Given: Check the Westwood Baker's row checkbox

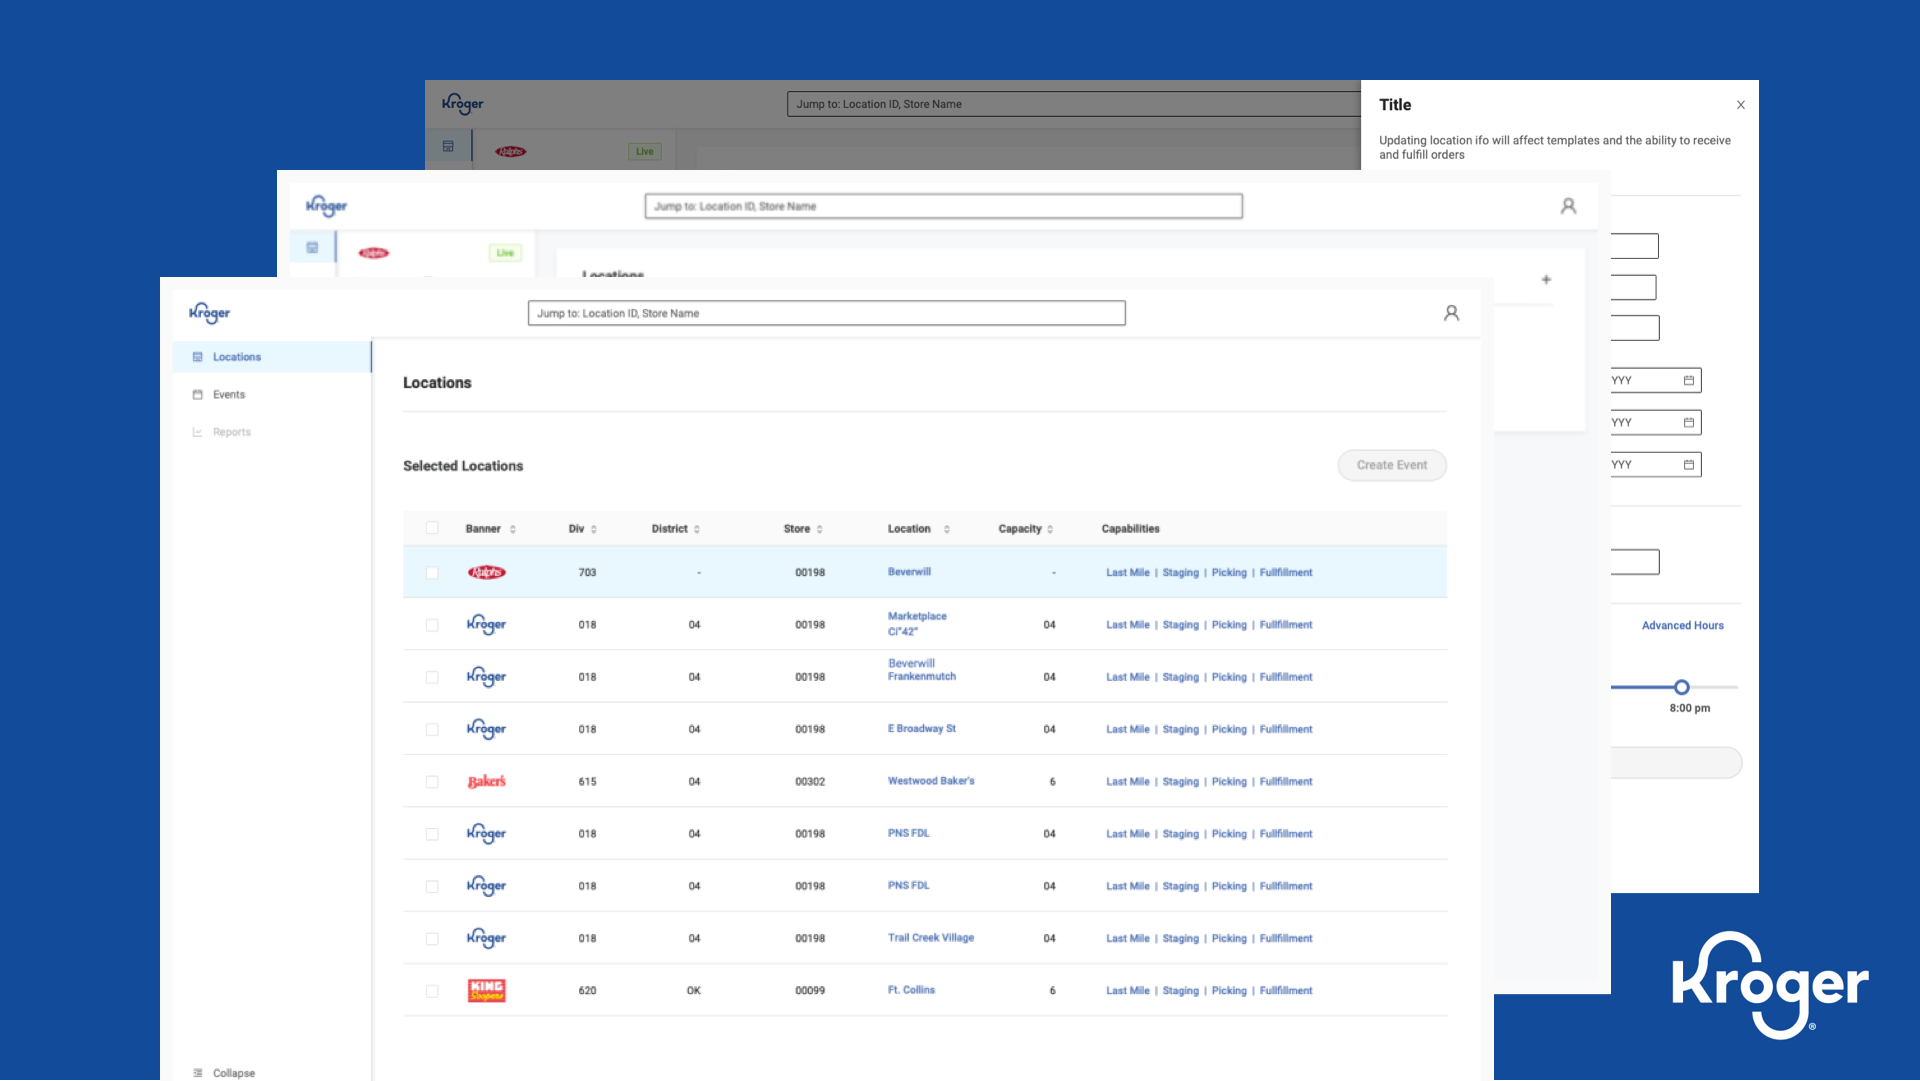Looking at the screenshot, I should (x=432, y=782).
